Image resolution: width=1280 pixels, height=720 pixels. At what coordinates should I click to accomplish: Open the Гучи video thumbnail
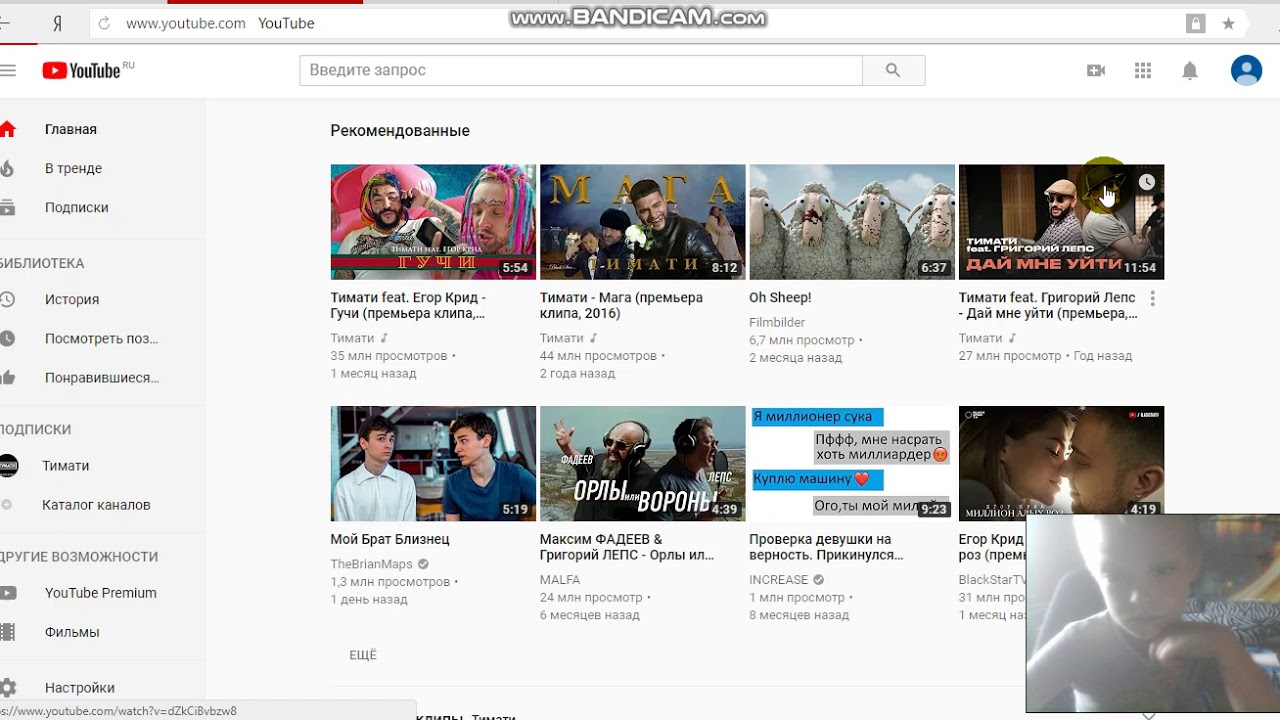[x=433, y=222]
